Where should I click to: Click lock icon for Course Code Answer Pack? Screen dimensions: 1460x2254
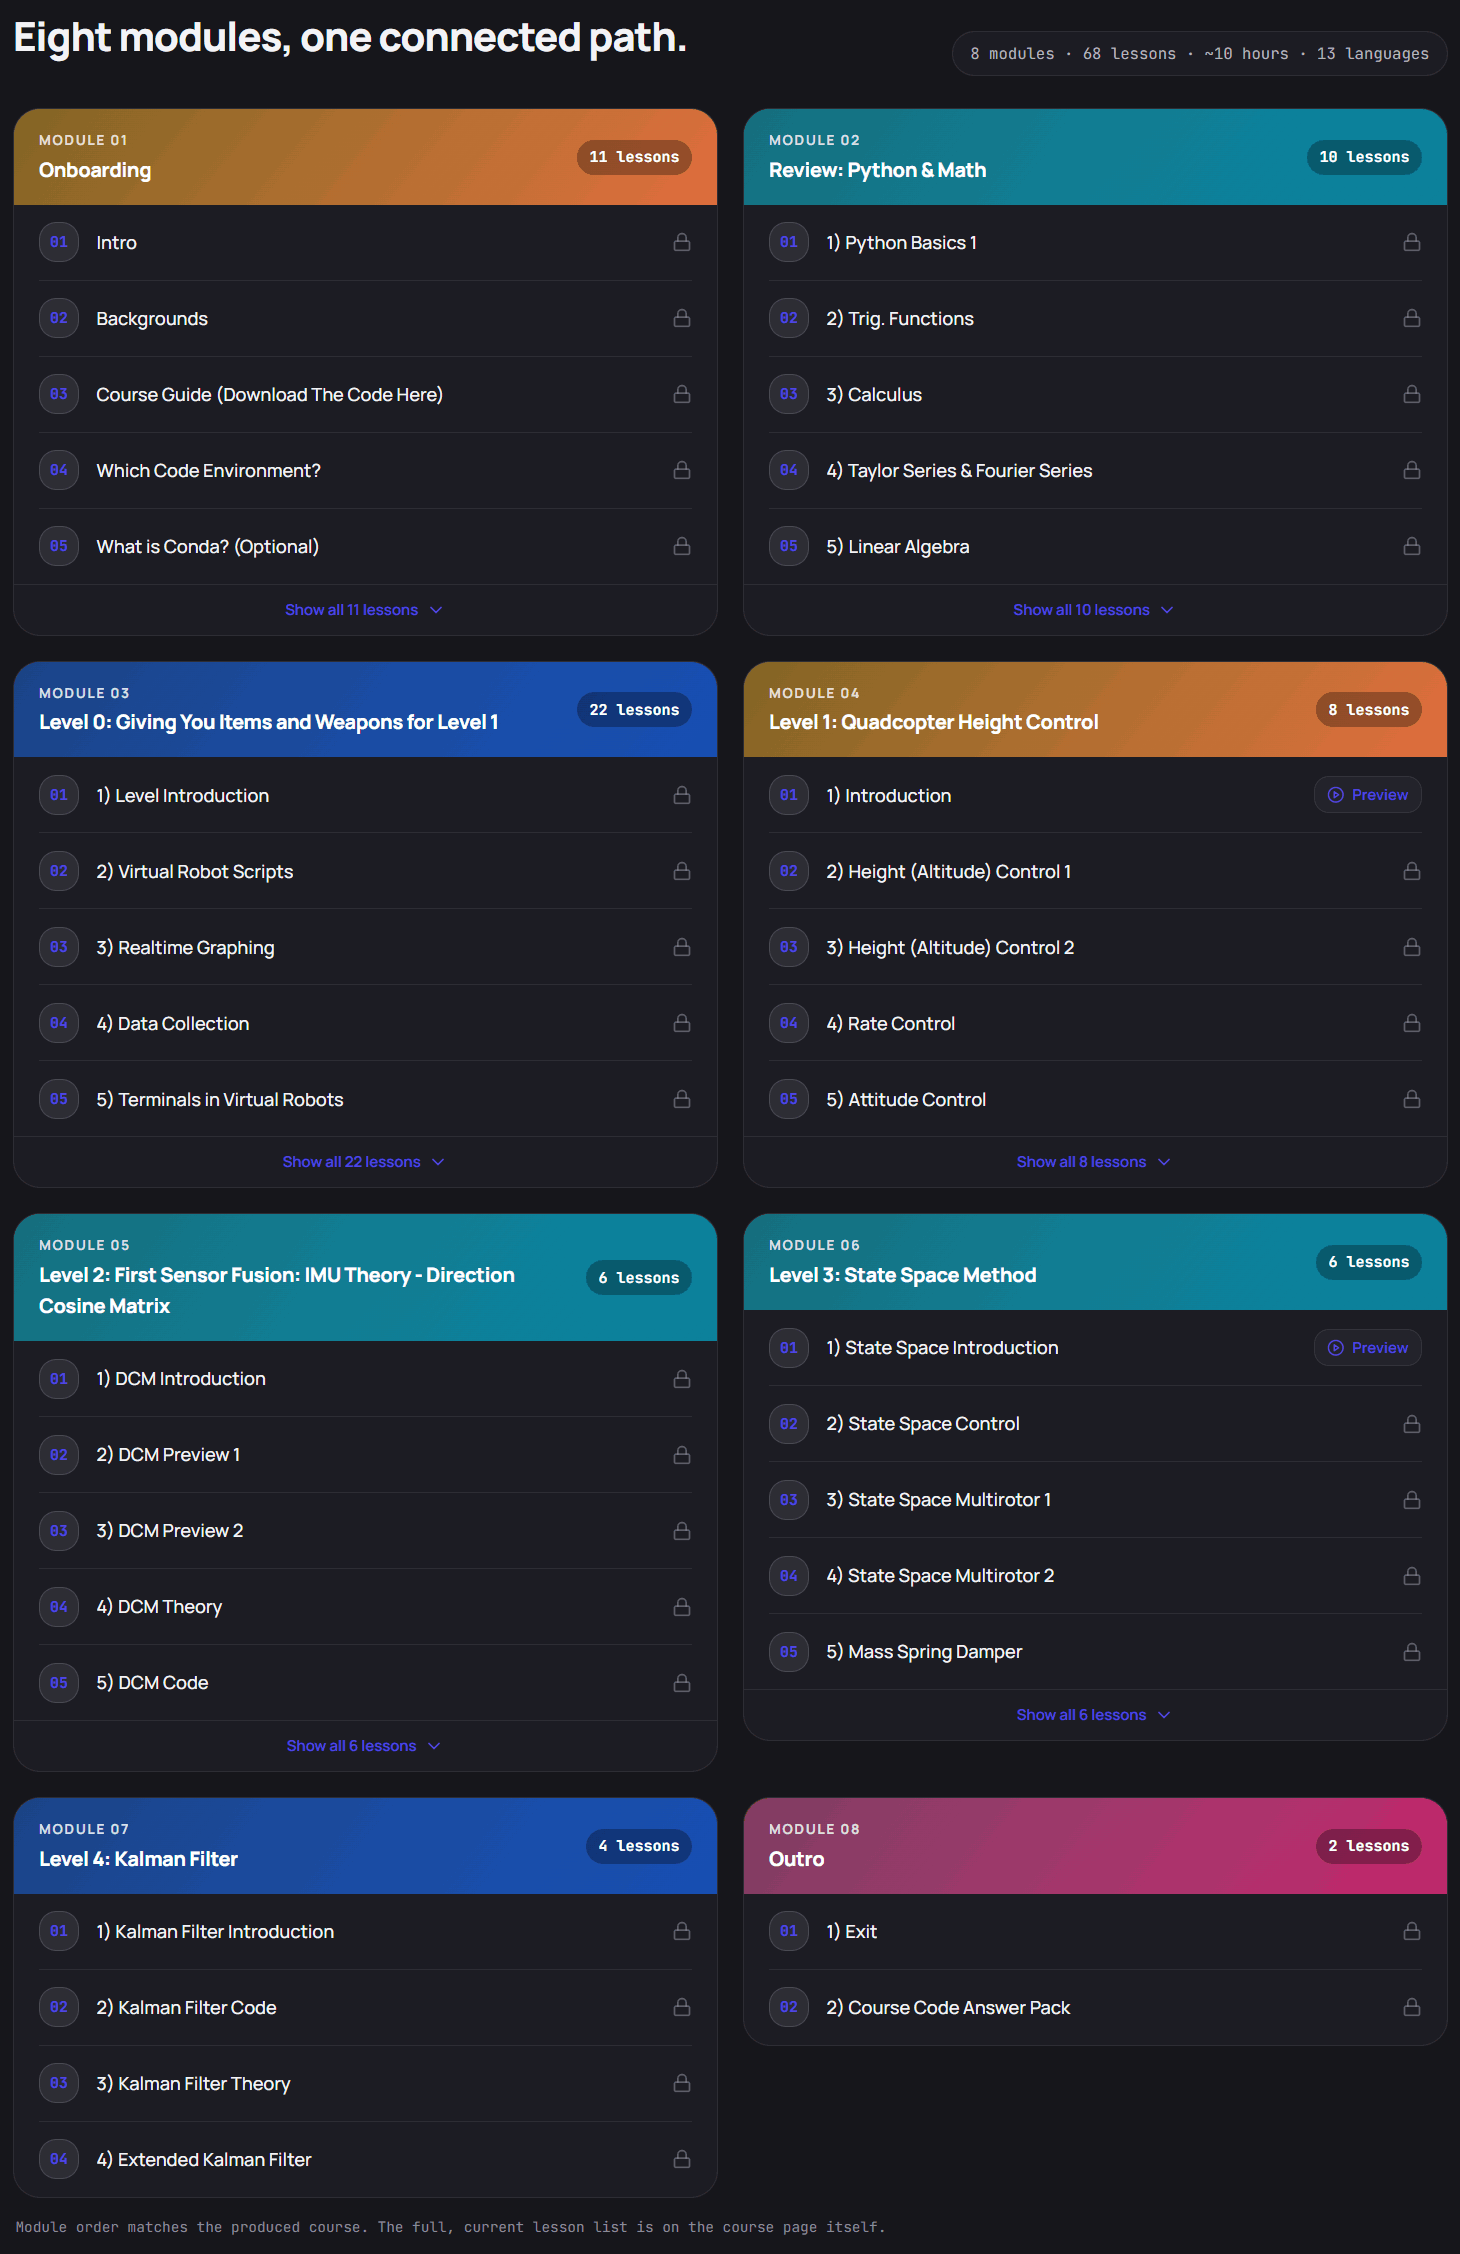[1412, 2007]
